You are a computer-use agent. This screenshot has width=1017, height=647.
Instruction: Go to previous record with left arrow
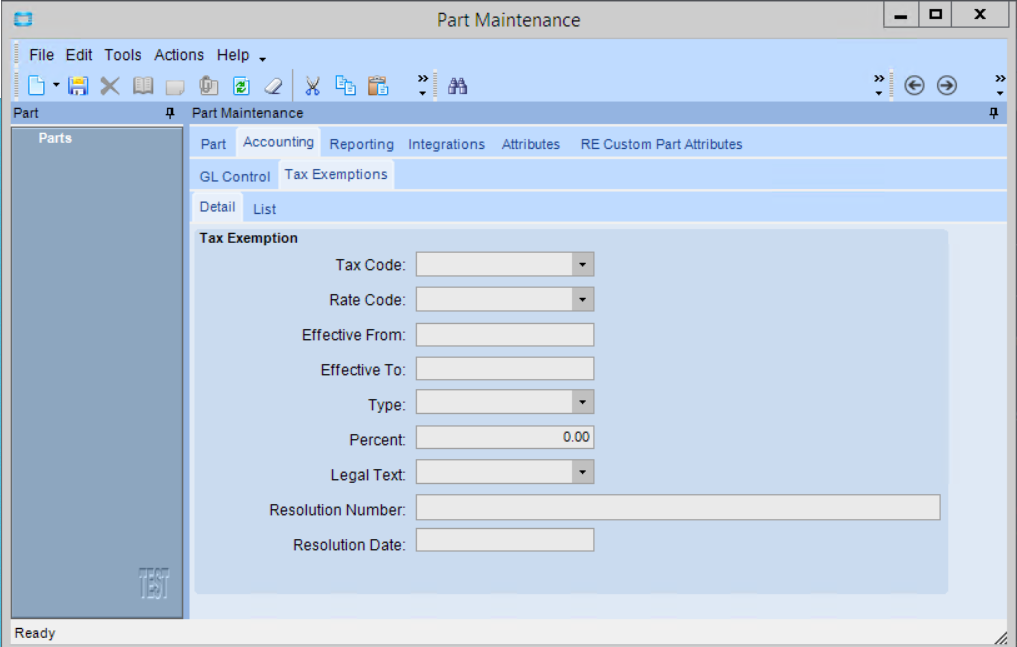coord(914,85)
